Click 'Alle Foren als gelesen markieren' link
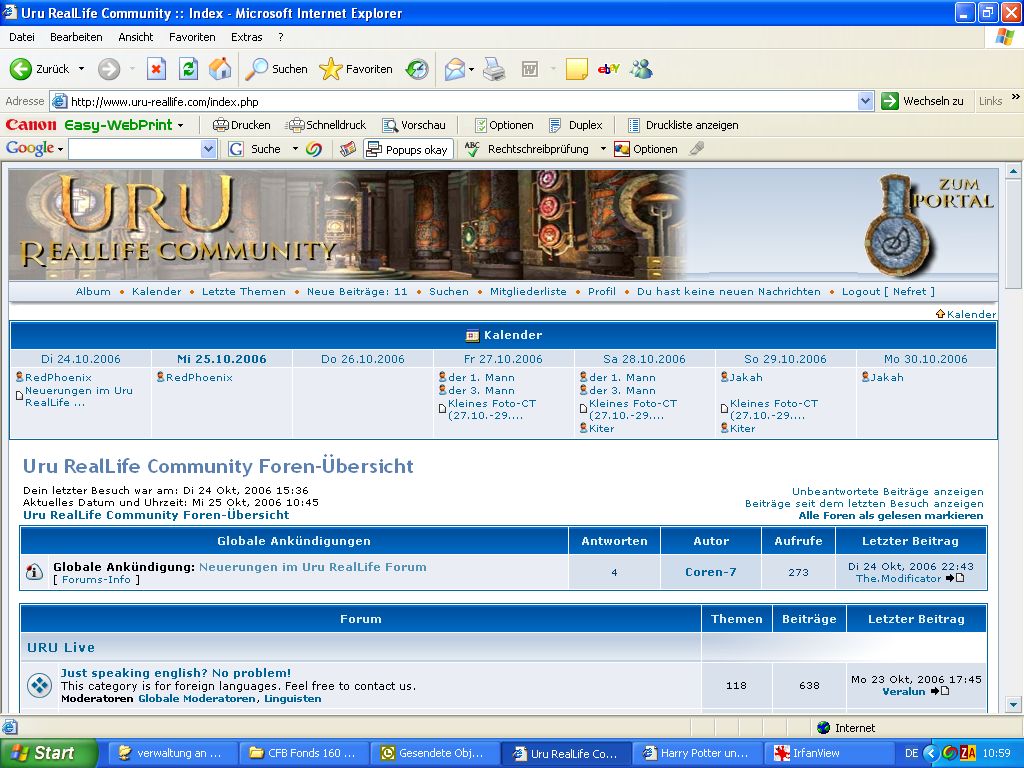The width and height of the screenshot is (1024, 768). click(x=890, y=516)
